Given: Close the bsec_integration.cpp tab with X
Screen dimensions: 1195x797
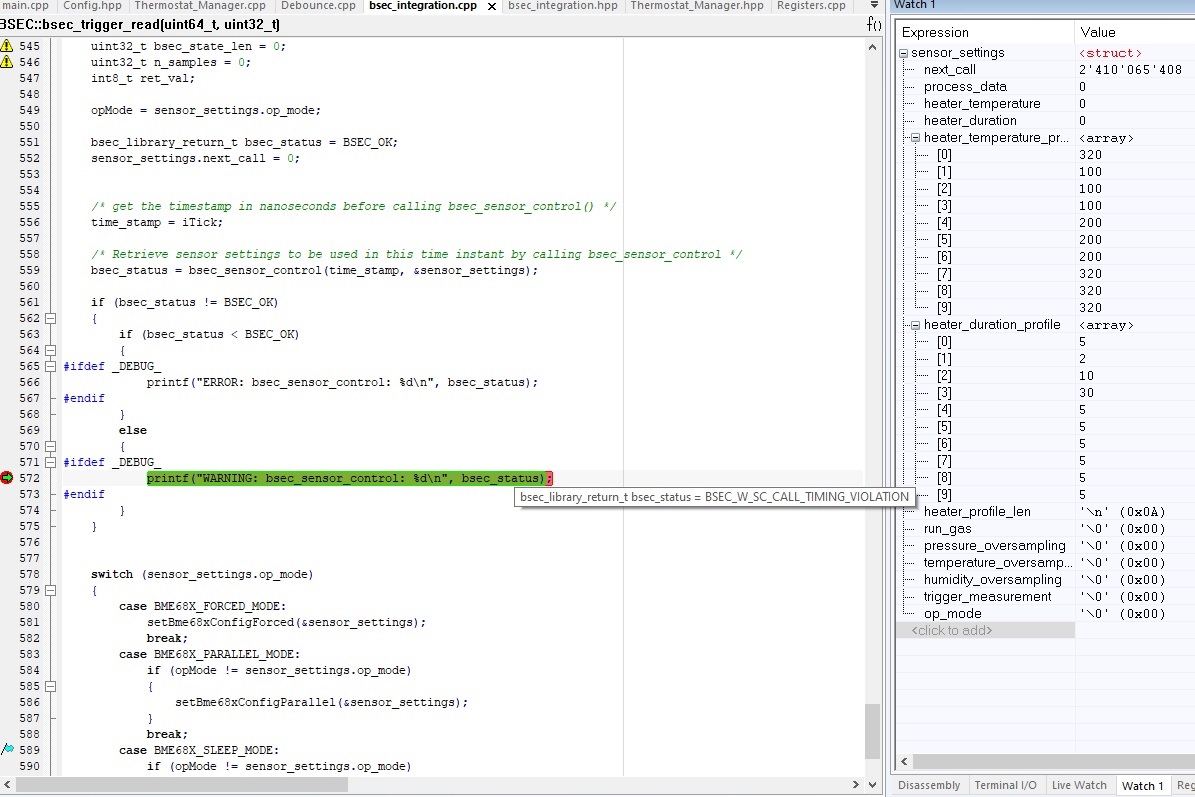Looking at the screenshot, I should (x=493, y=6).
